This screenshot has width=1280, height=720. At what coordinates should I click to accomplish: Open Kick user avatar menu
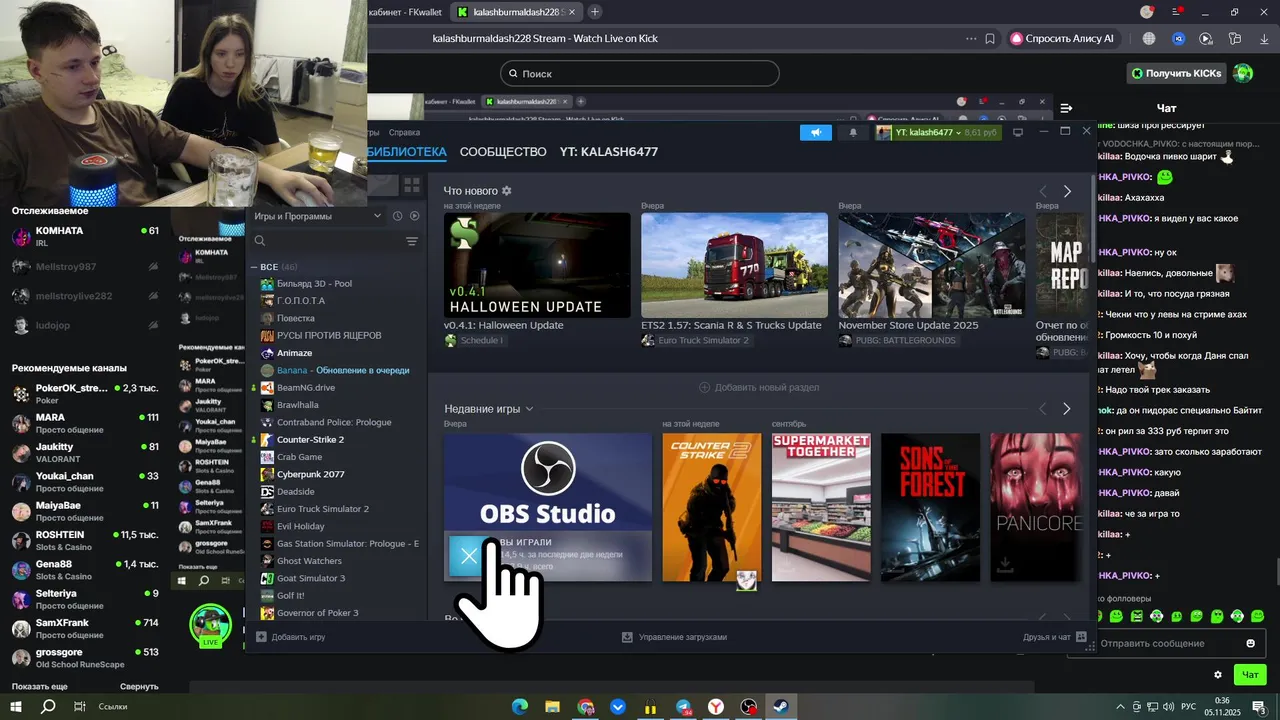point(1243,73)
